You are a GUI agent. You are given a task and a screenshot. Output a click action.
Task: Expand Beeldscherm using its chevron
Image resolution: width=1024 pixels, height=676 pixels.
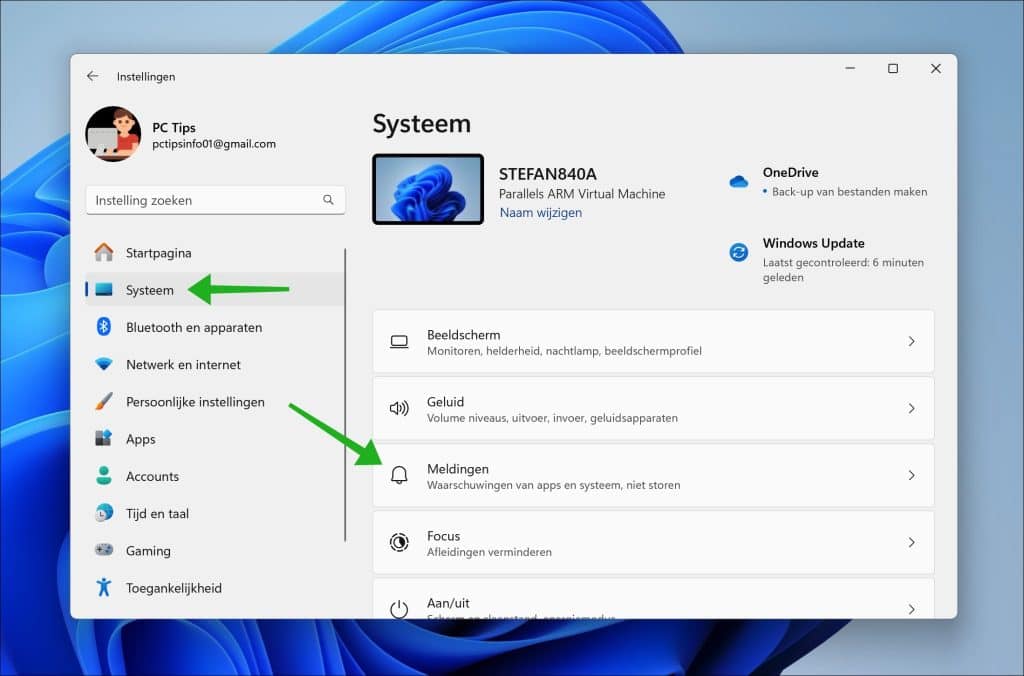(x=911, y=342)
